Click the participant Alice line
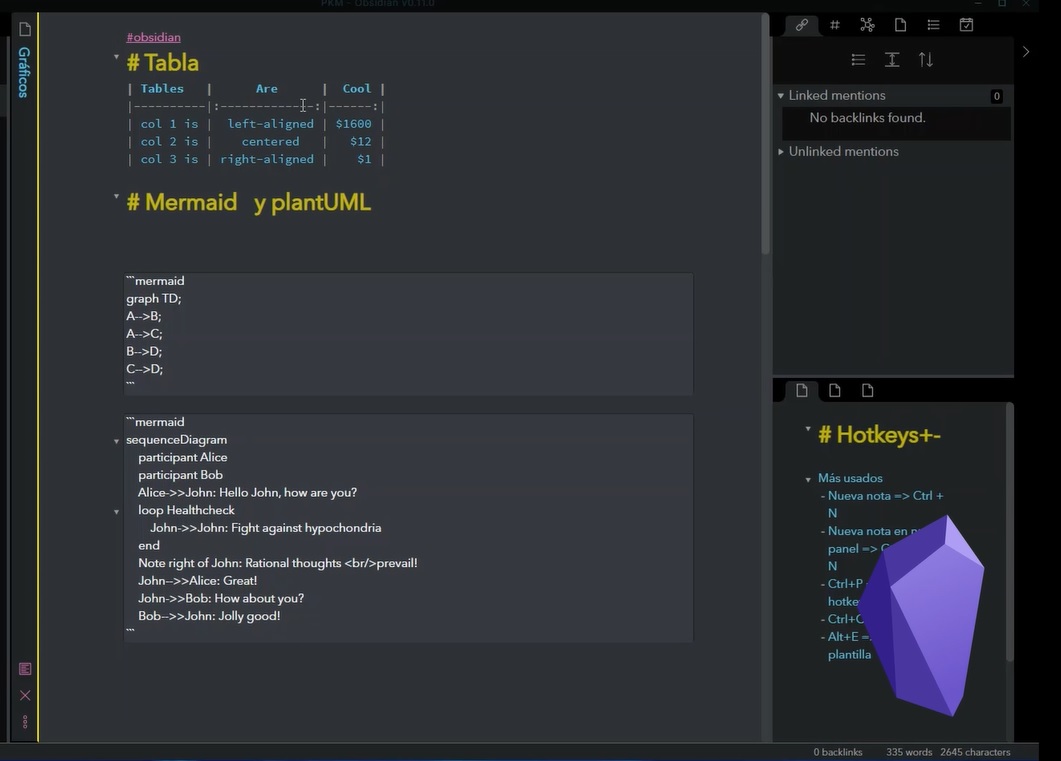 point(183,457)
